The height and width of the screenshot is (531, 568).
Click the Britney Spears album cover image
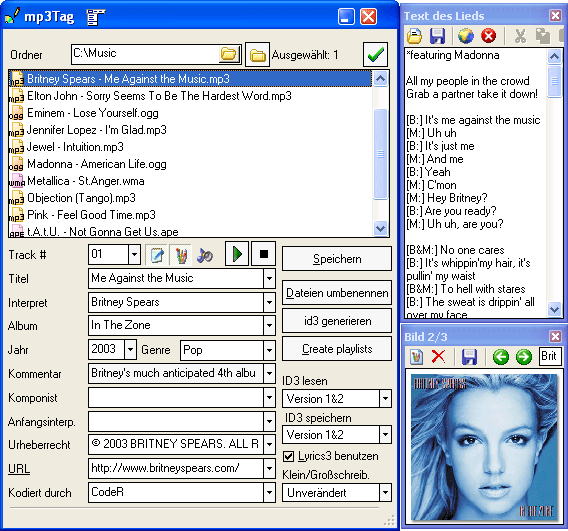(x=484, y=447)
